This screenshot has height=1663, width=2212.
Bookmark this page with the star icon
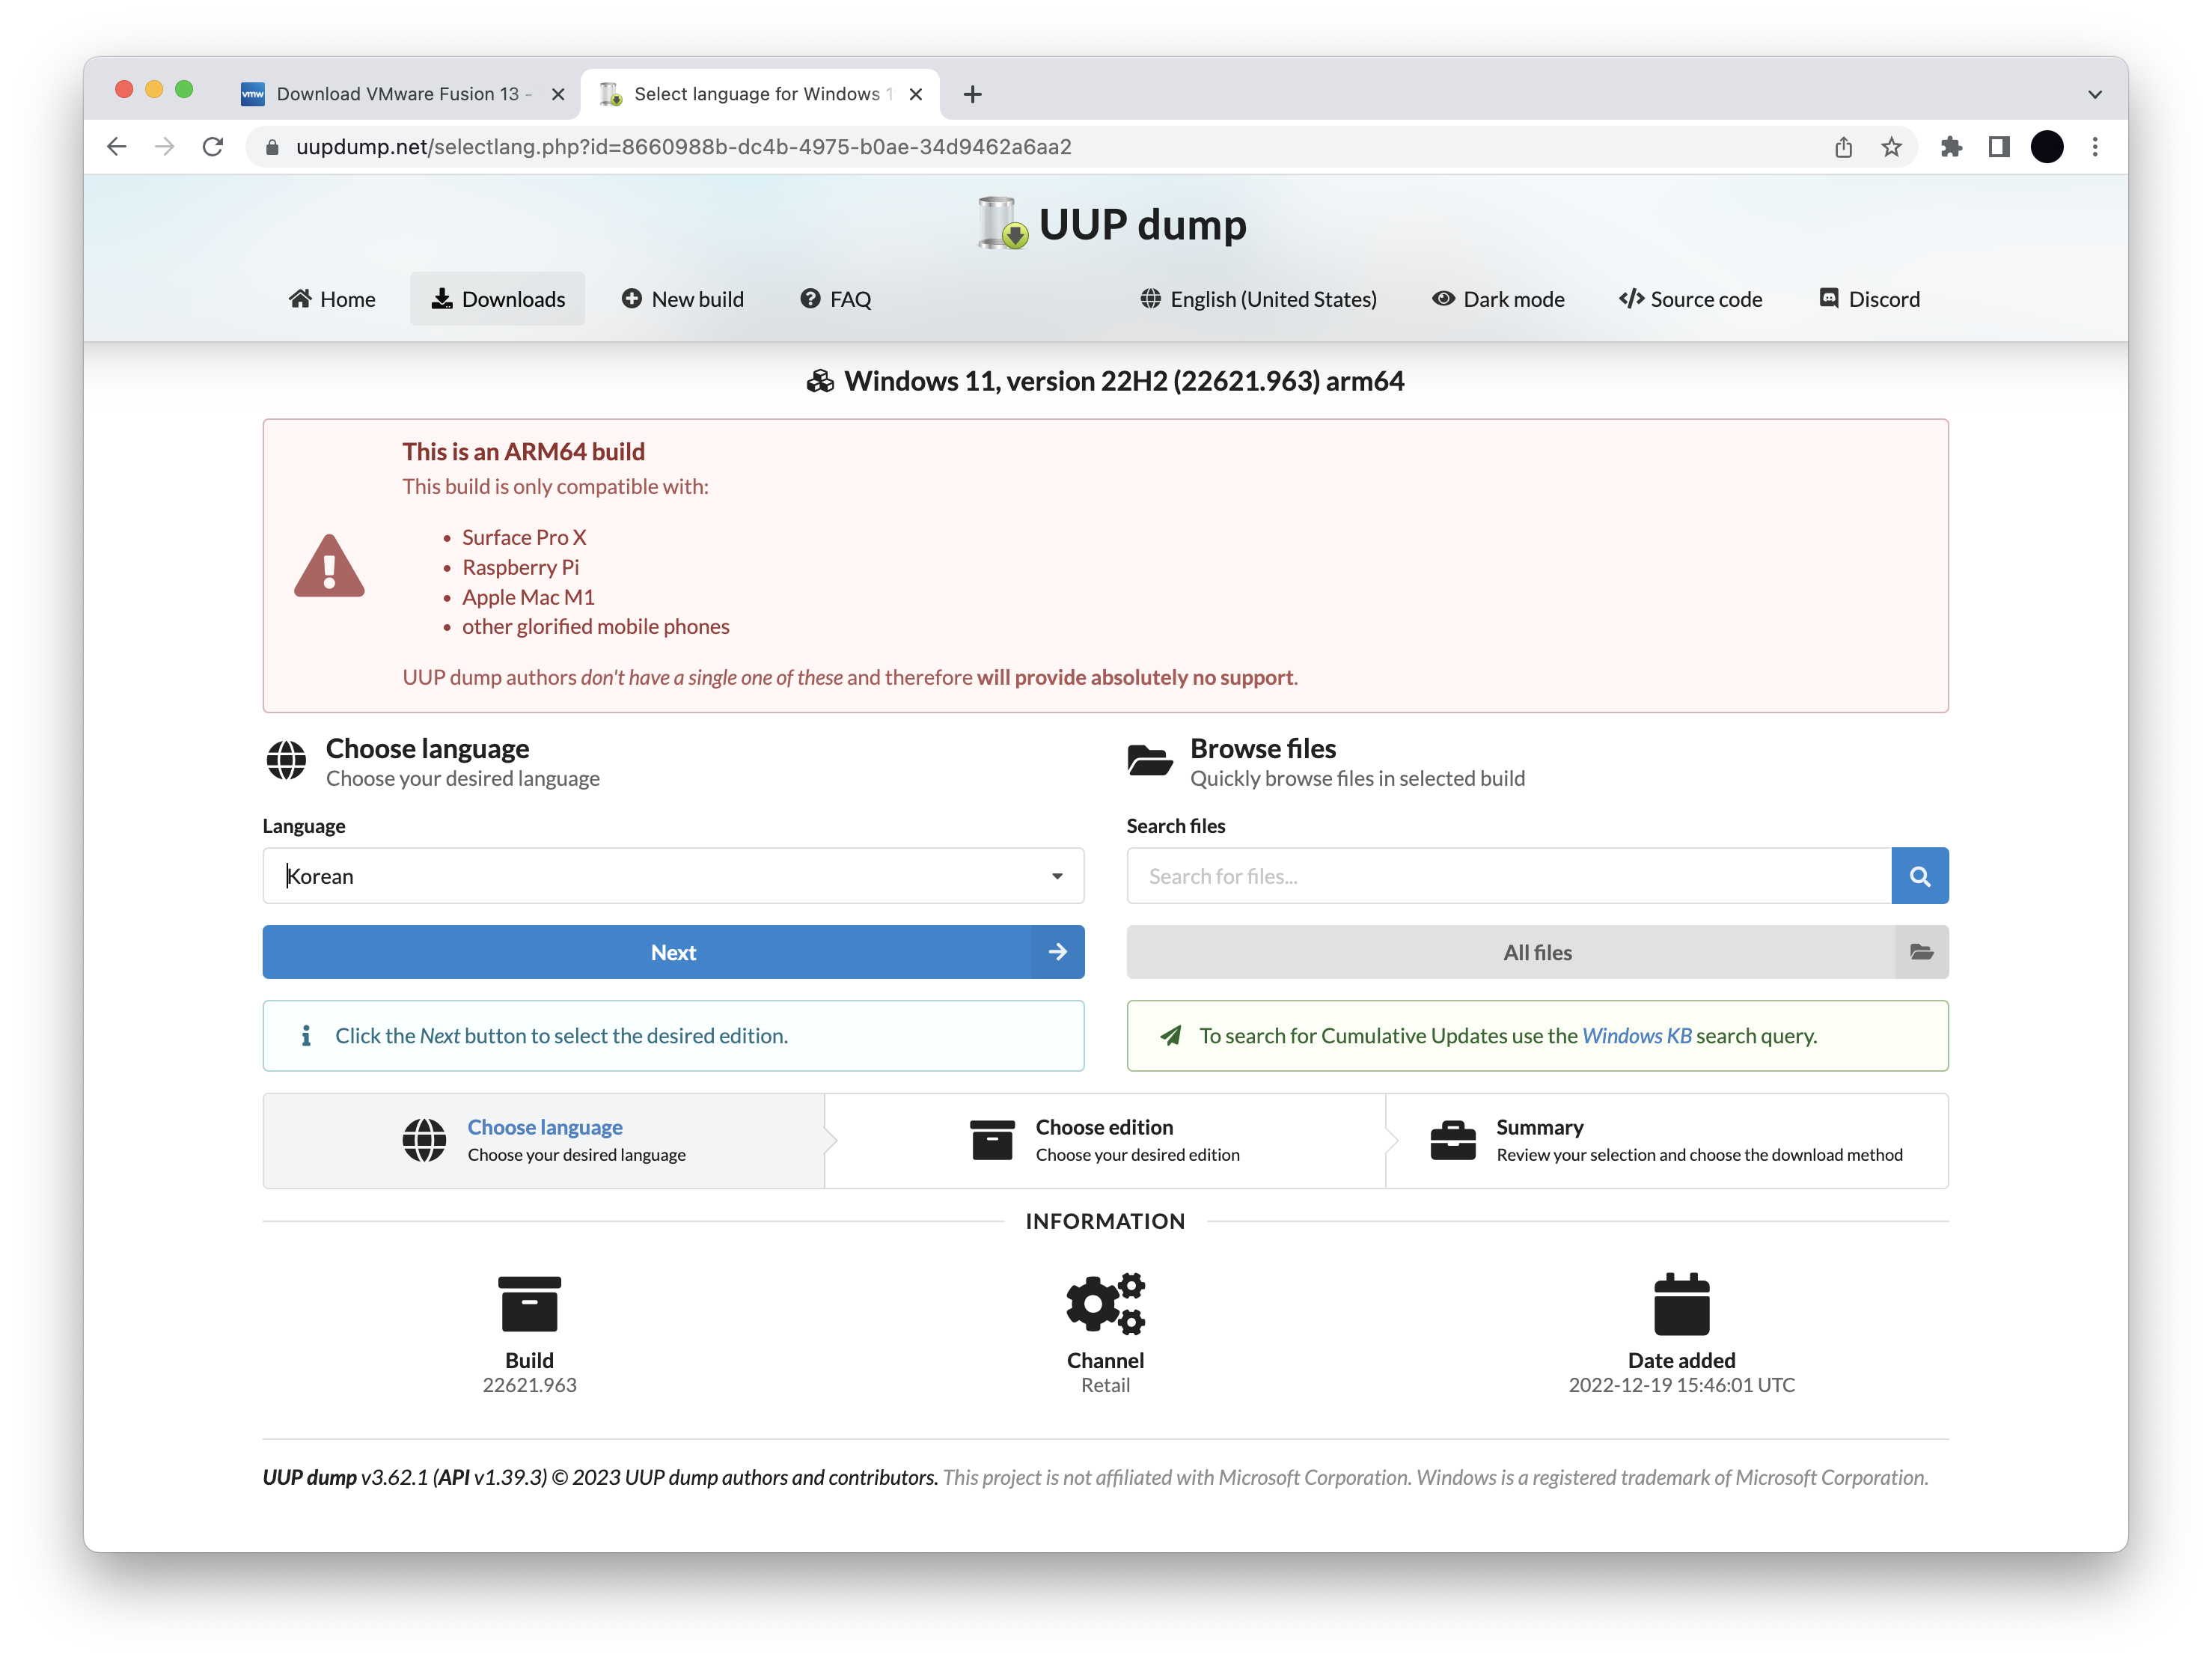click(1891, 147)
